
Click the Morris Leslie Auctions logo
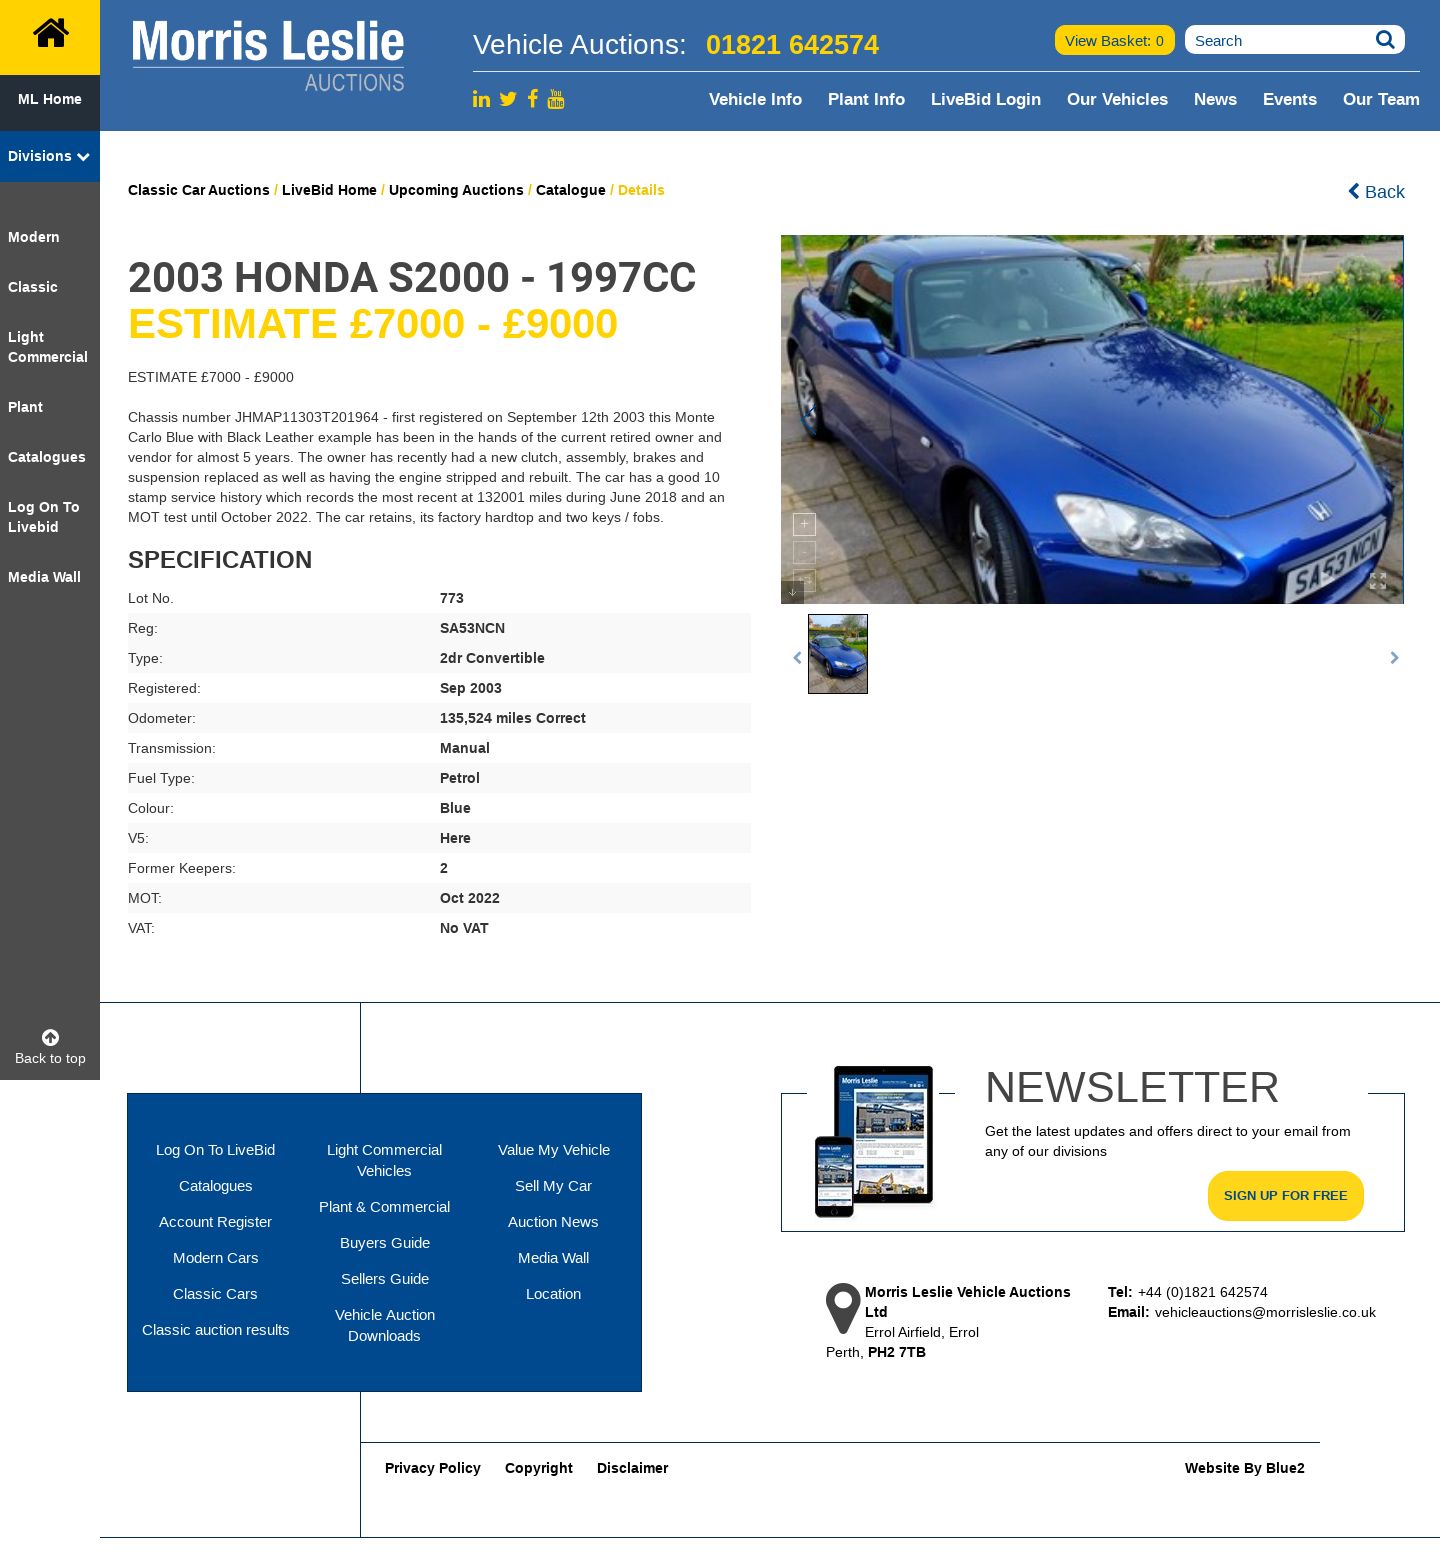tap(268, 56)
